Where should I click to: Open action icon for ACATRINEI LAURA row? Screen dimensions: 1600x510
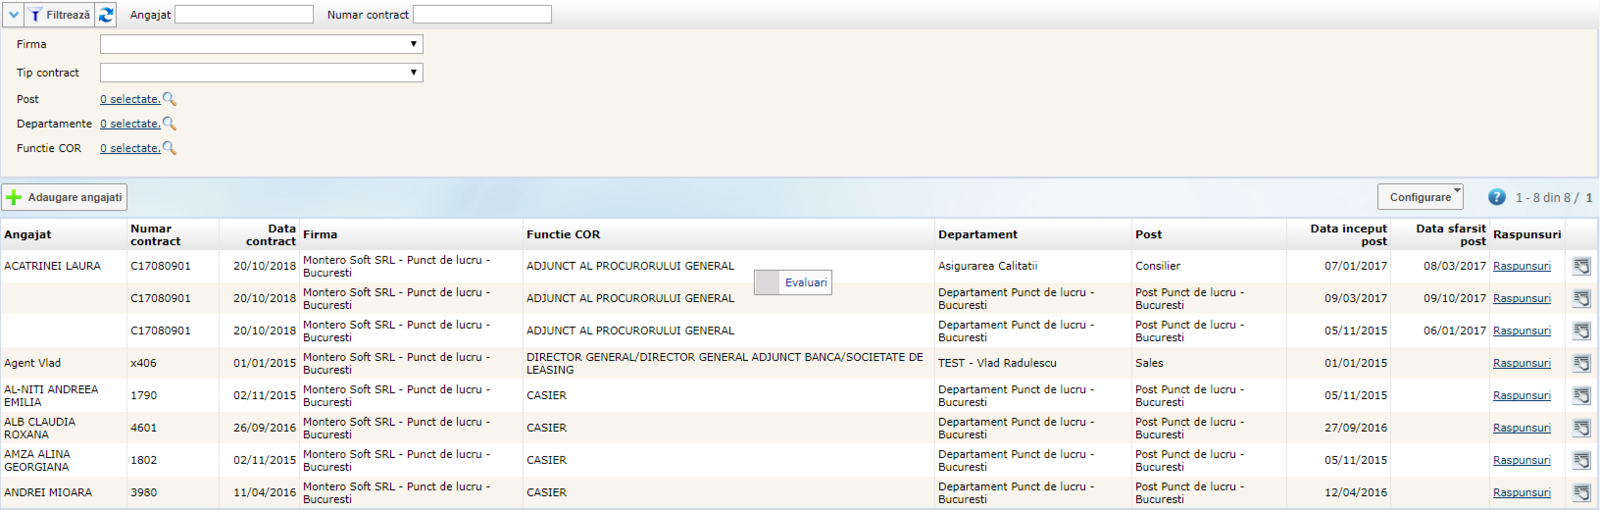tap(1581, 266)
